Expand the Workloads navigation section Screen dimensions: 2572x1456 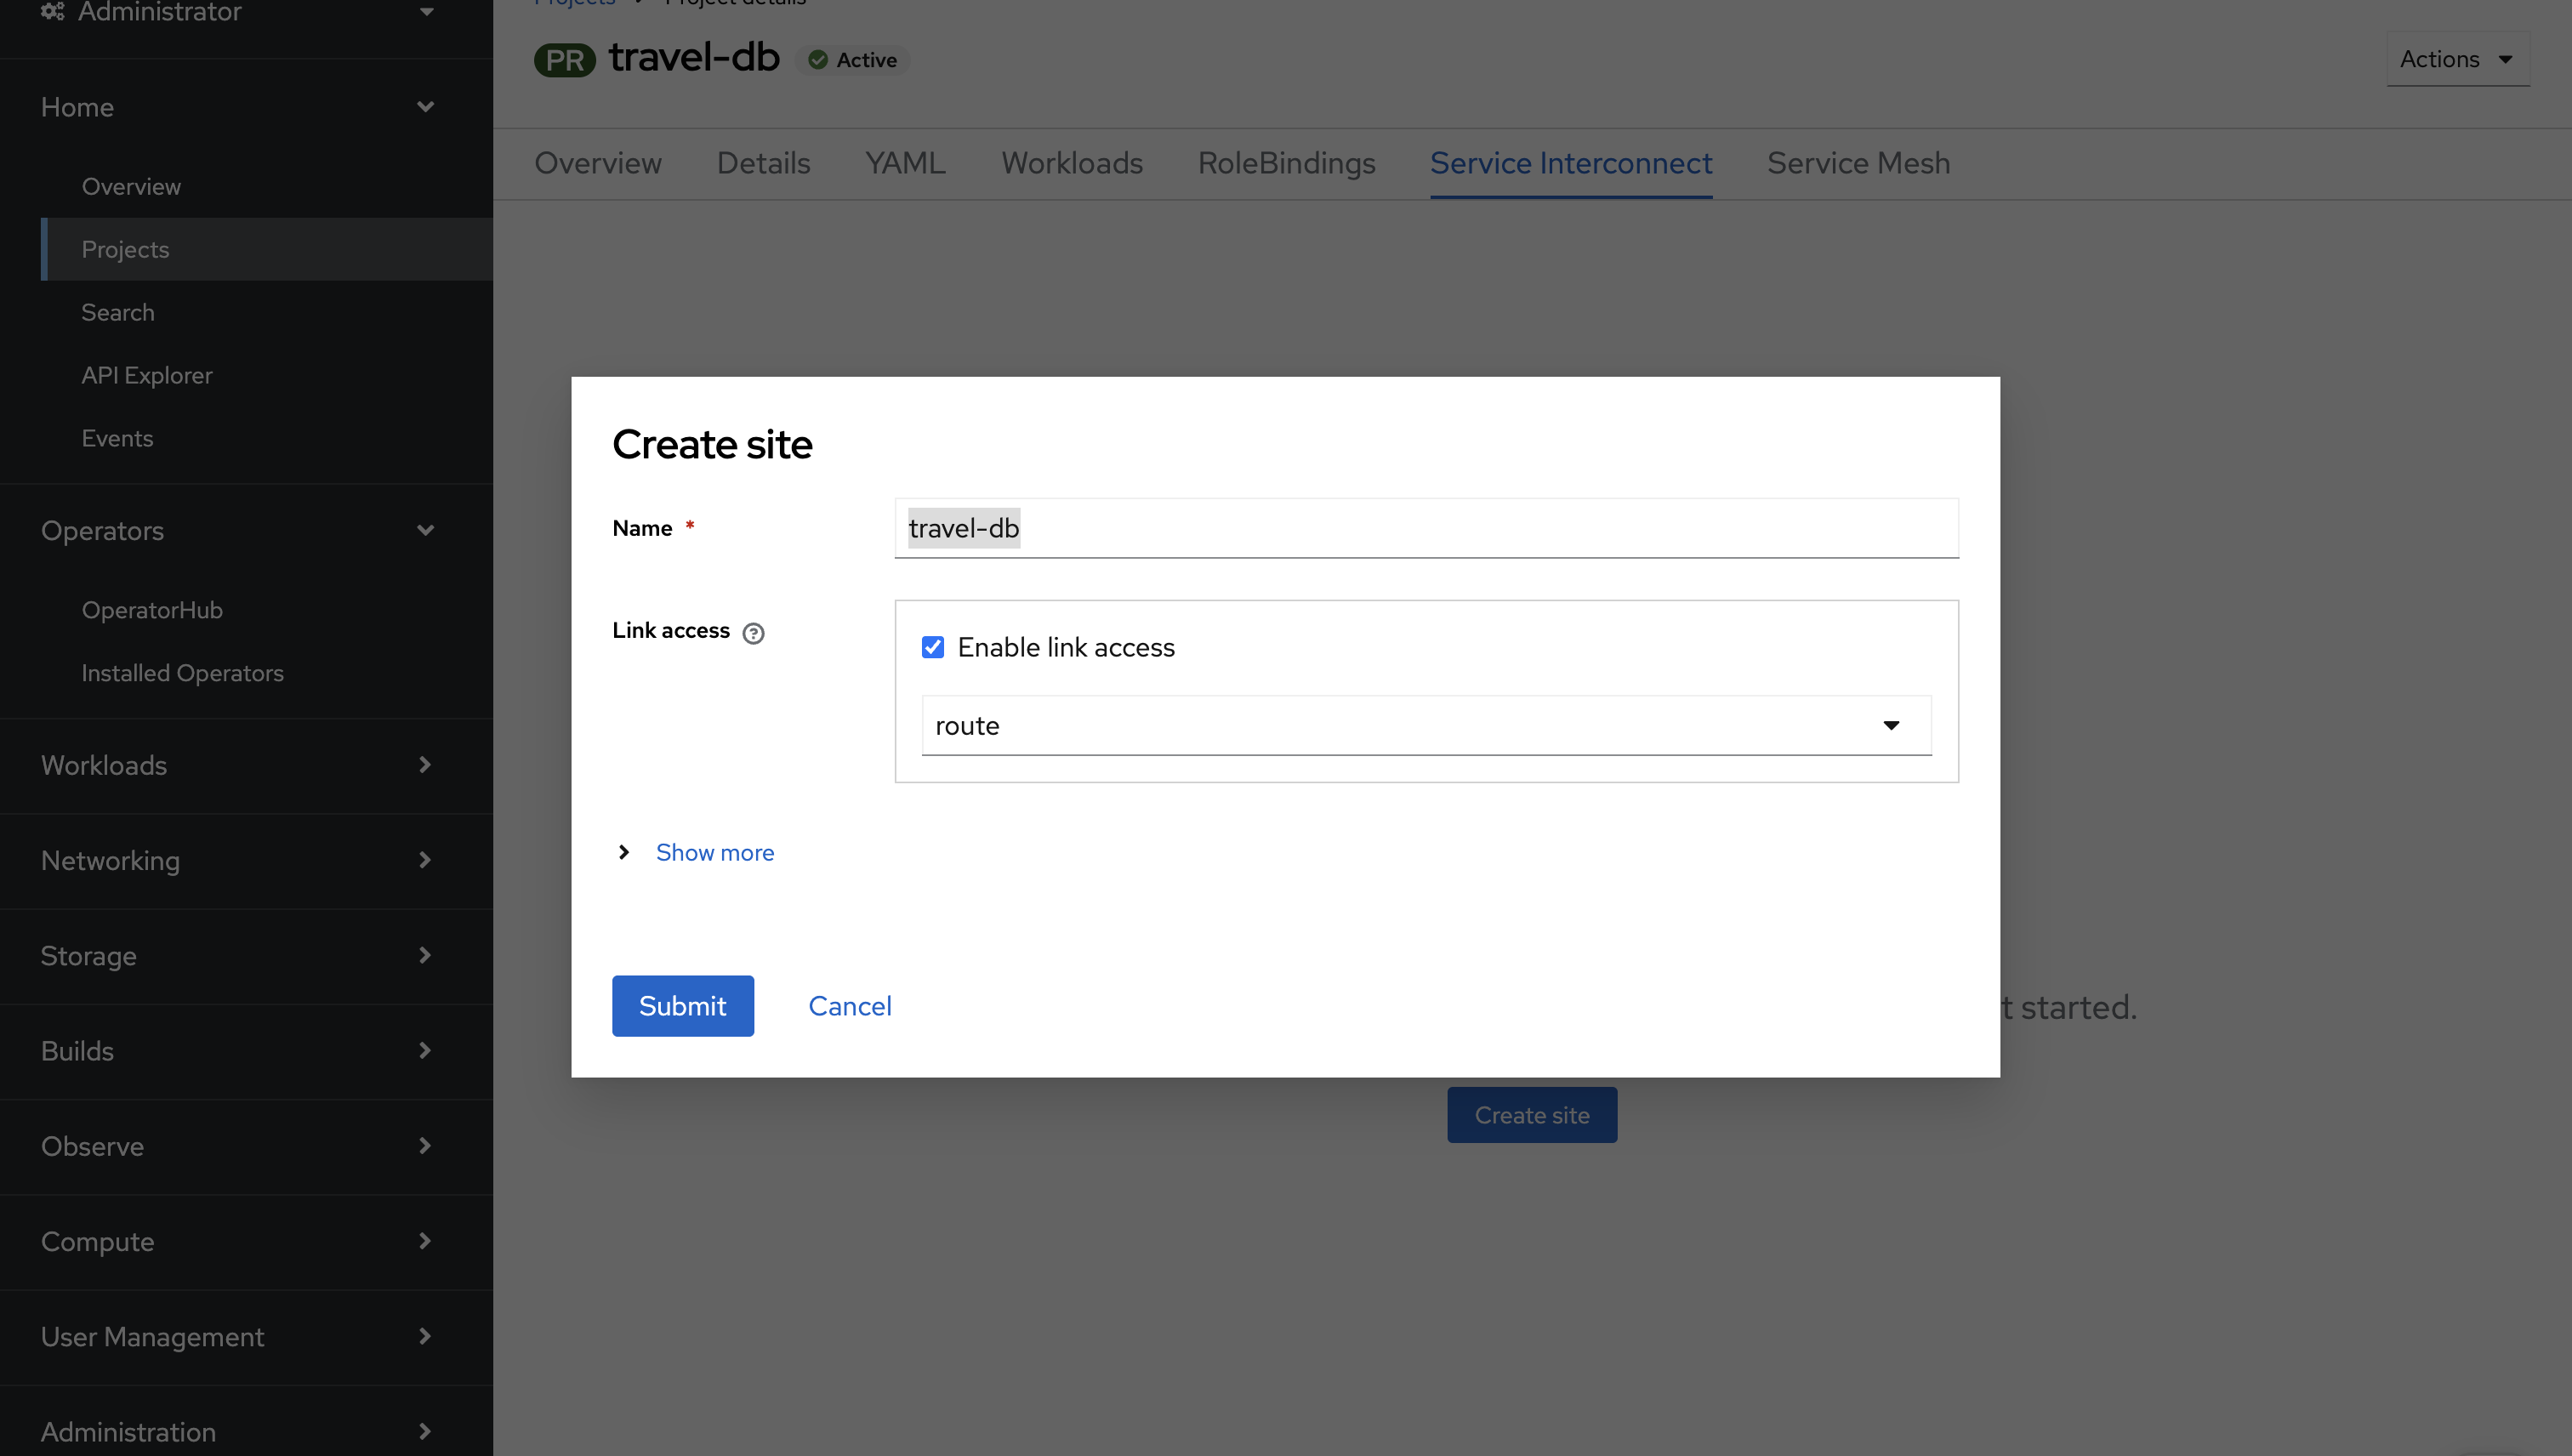coord(246,765)
